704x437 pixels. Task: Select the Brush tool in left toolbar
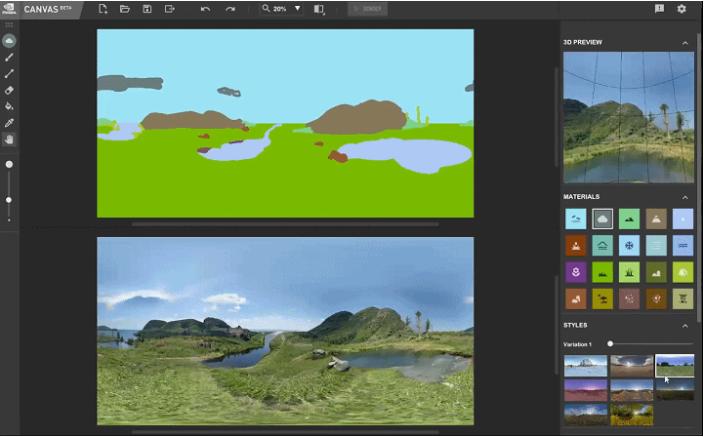coord(9,57)
